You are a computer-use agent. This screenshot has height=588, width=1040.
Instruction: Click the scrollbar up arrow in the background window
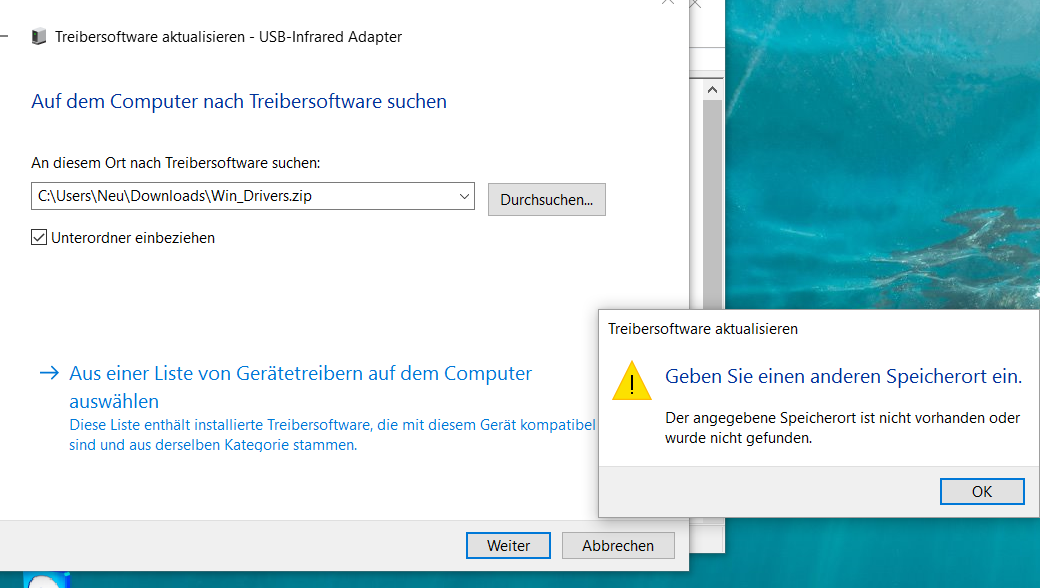click(712, 90)
